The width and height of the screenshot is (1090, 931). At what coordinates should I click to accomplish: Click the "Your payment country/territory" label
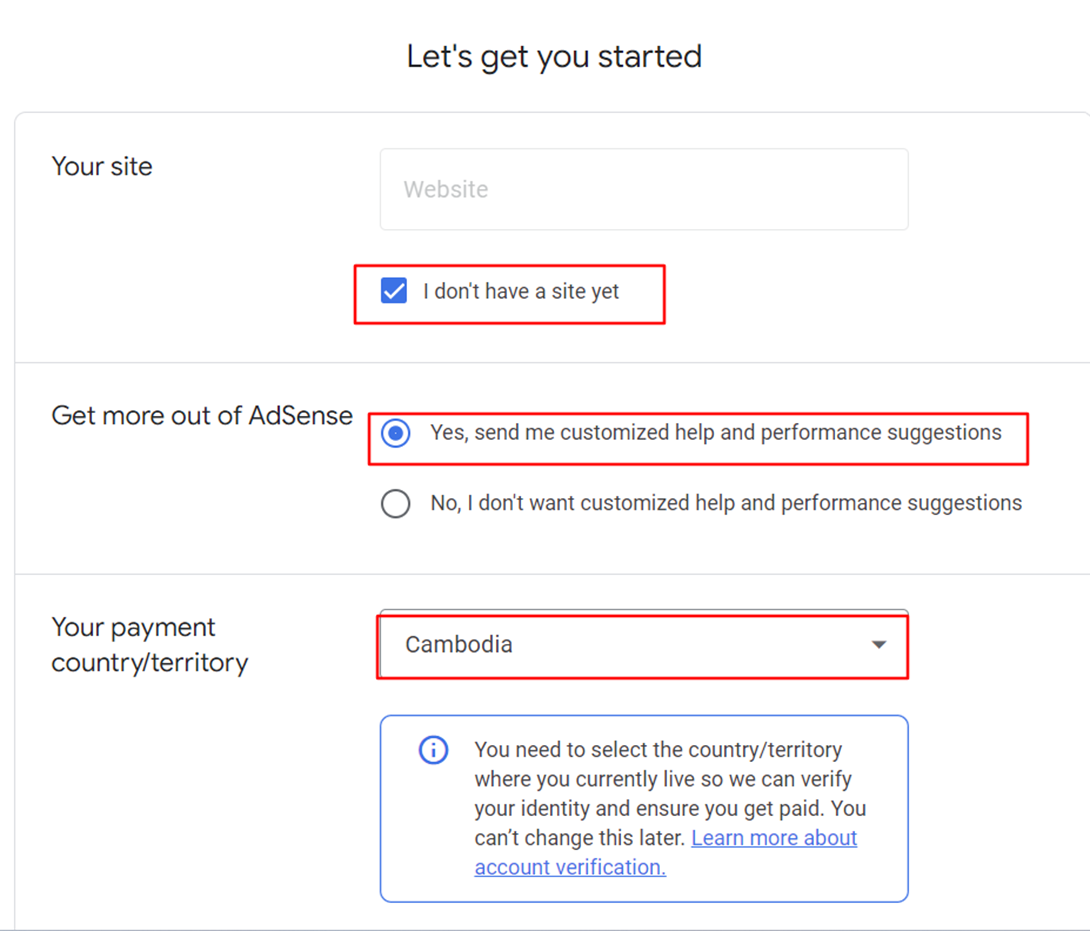pyautogui.click(x=149, y=645)
